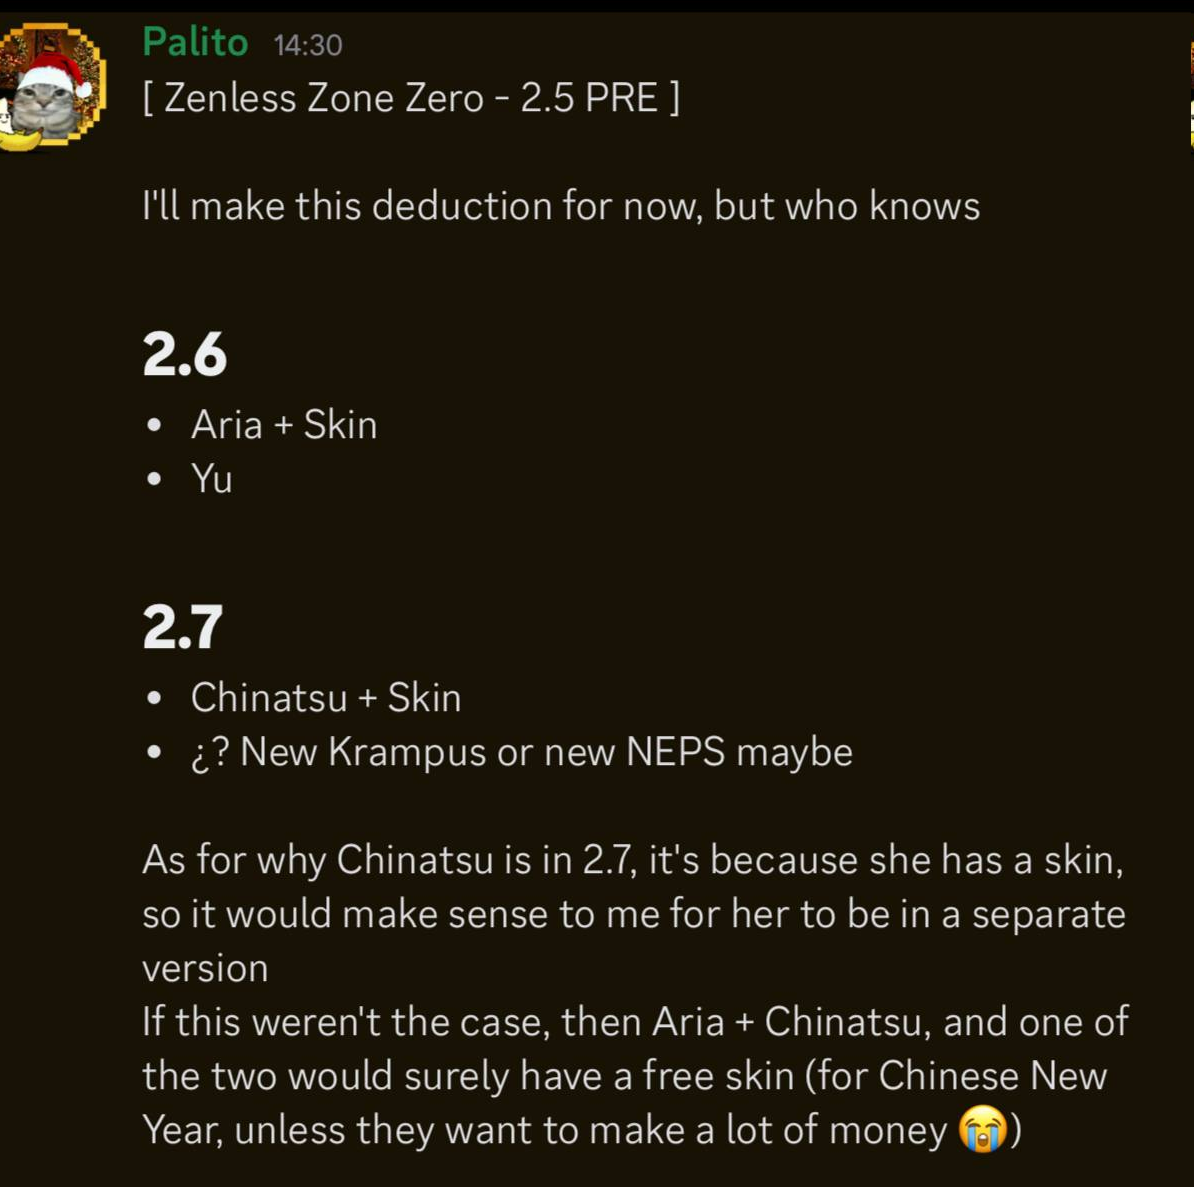Click the "As for why Chinatsu" paragraph
The height and width of the screenshot is (1187, 1194).
[634, 914]
